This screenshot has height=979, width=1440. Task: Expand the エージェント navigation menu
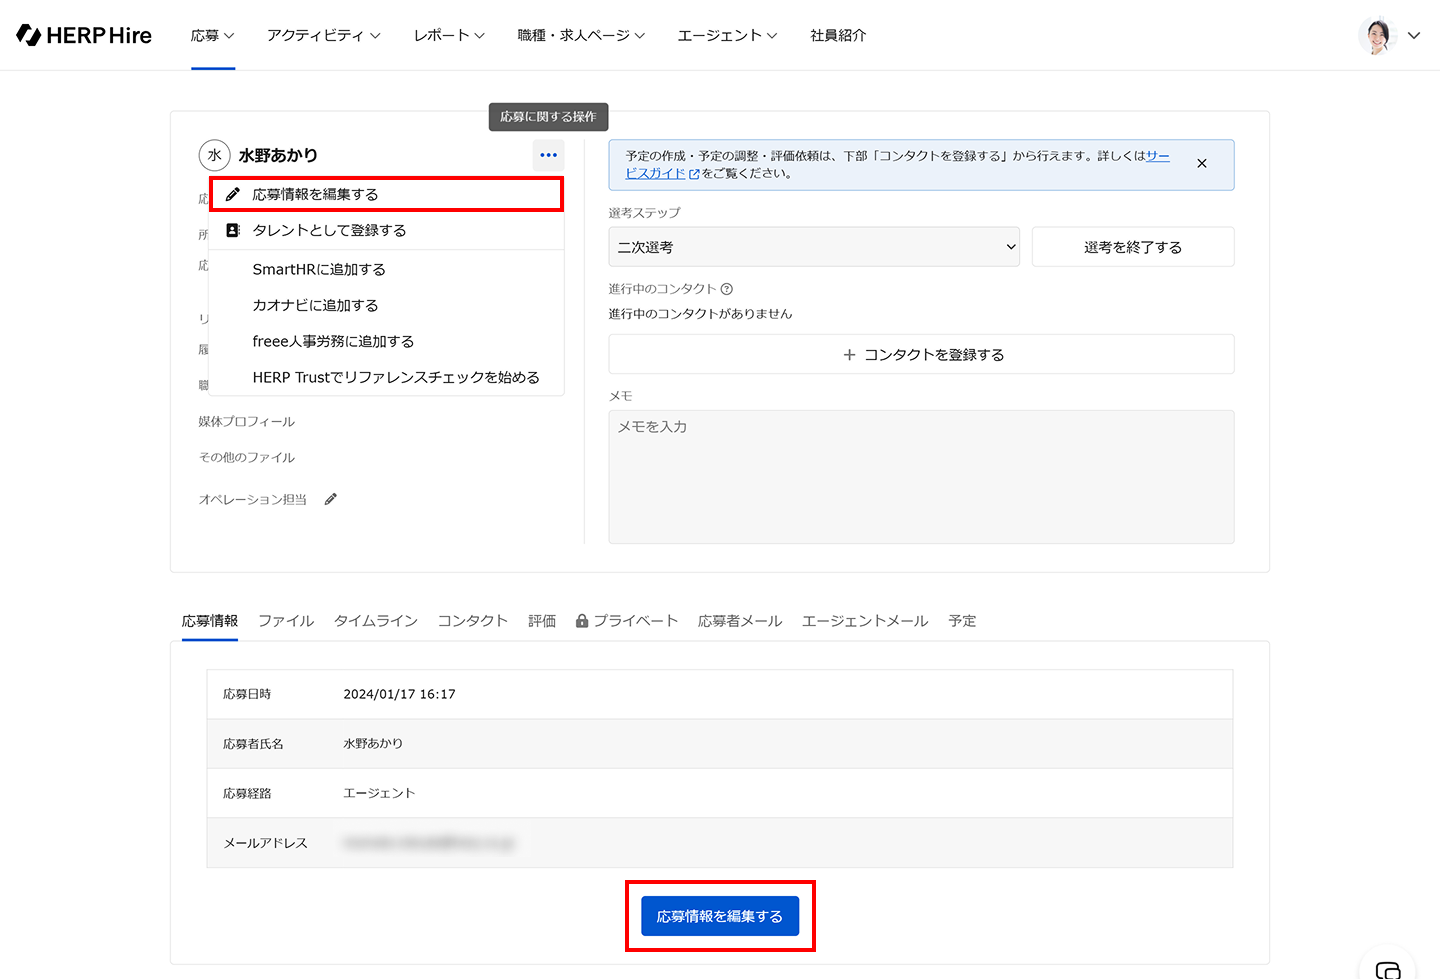point(727,35)
